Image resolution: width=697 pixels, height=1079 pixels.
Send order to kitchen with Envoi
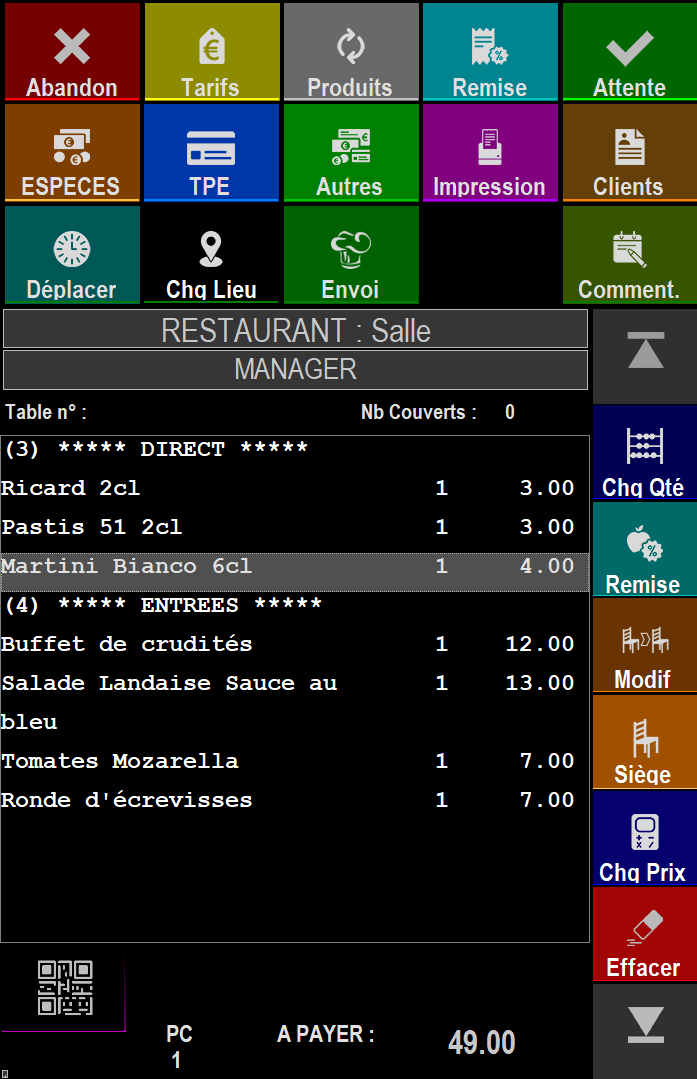point(351,255)
